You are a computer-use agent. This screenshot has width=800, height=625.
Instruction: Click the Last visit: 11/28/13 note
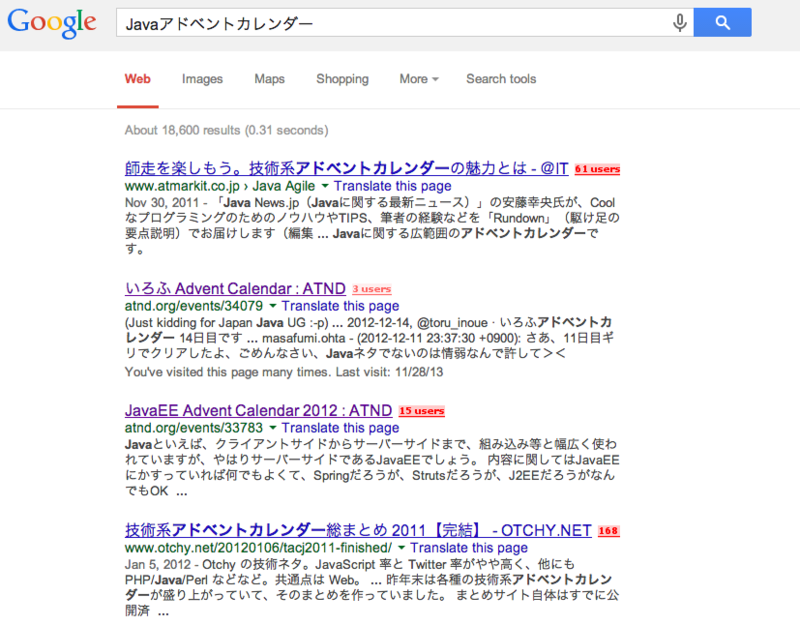[389, 372]
